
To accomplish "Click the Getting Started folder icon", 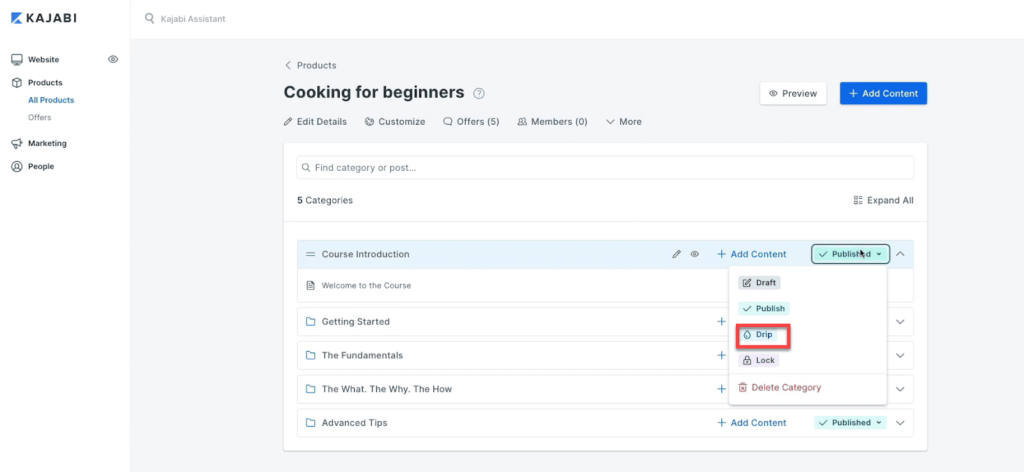I will [x=311, y=321].
